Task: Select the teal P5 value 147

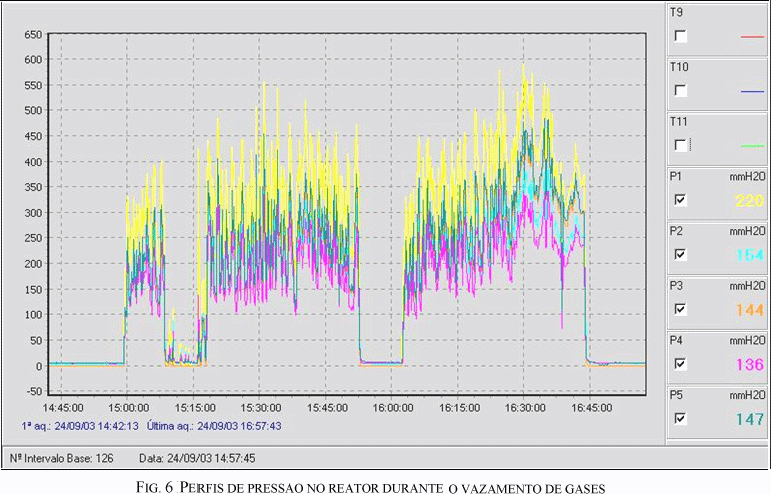Action: click(x=749, y=419)
